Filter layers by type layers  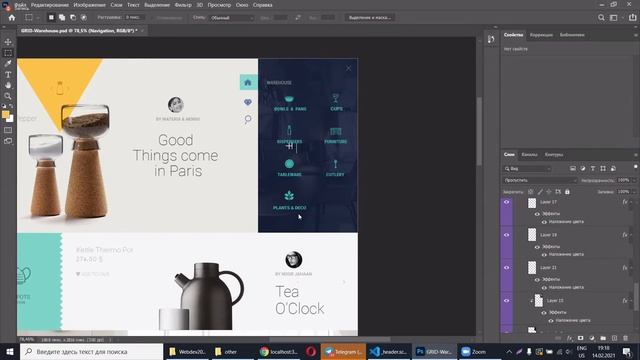(x=593, y=169)
